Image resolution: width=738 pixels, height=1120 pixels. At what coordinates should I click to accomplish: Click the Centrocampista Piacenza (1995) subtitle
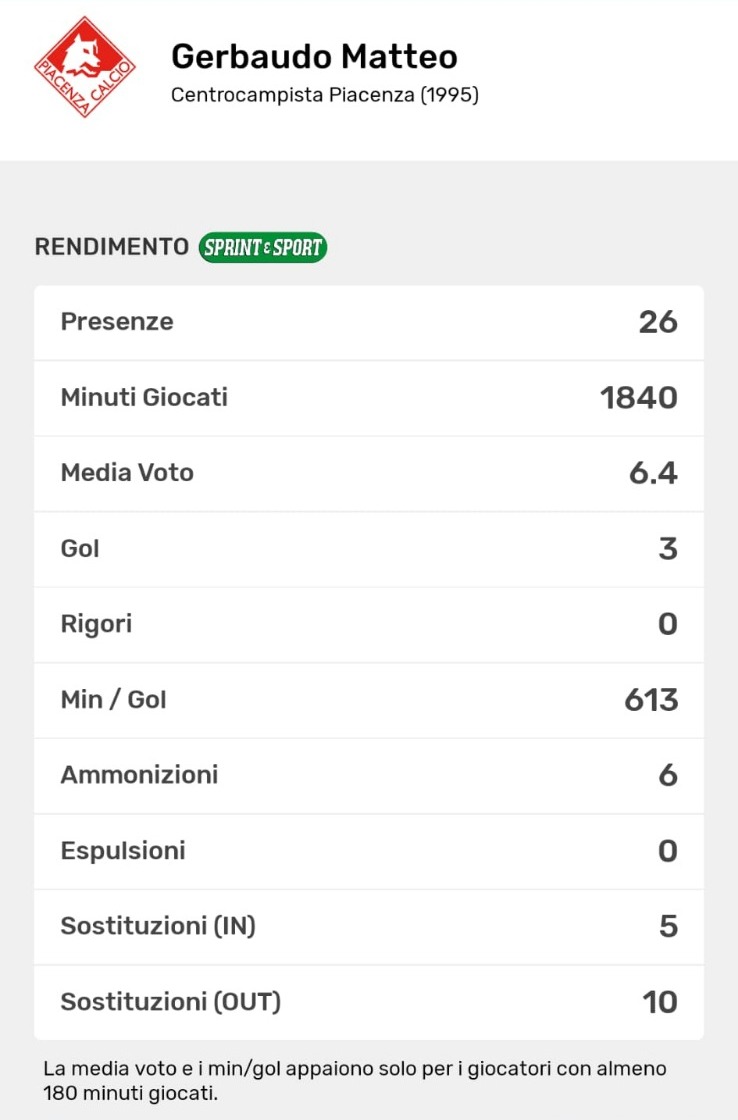pos(325,96)
